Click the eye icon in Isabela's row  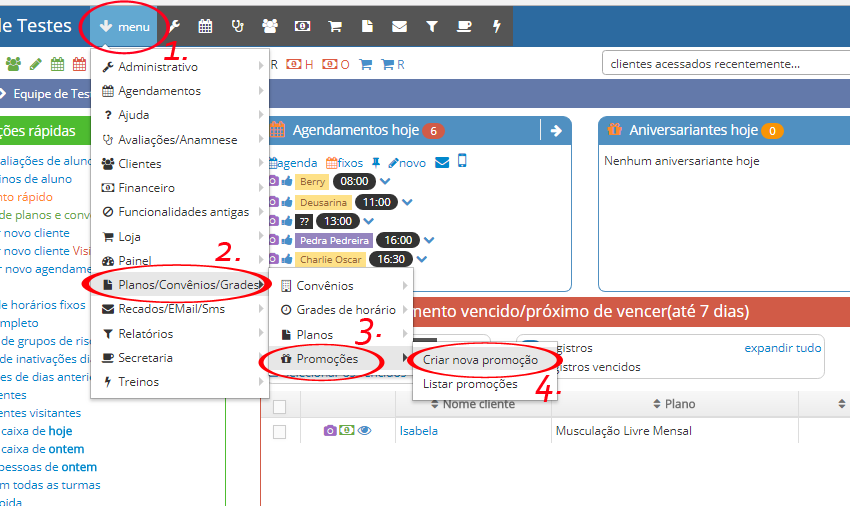coord(364,431)
